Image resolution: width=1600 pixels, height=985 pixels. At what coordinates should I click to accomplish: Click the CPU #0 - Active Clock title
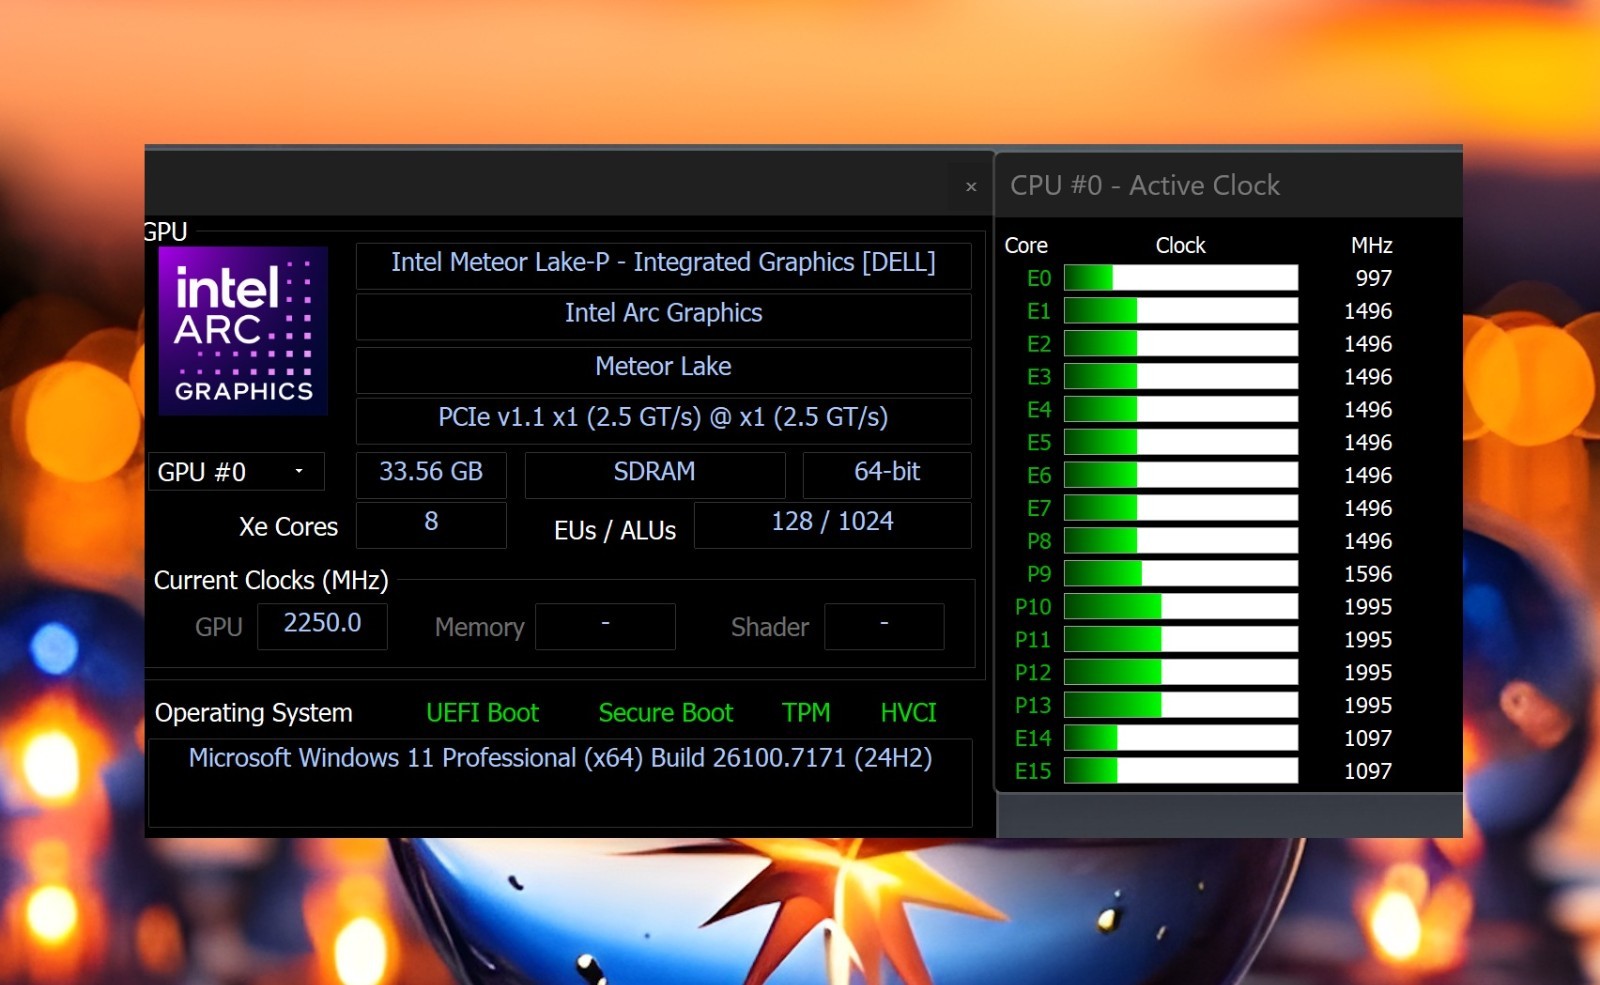tap(1145, 185)
